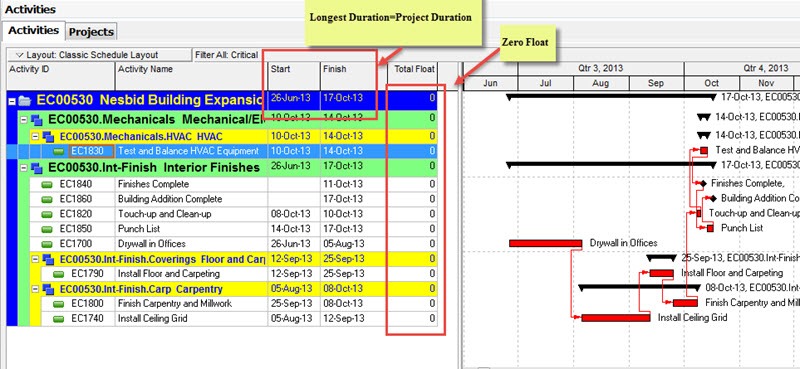Click the Install Floor and Carpeting Gantt bar
The width and height of the screenshot is (800, 369).
662,273
